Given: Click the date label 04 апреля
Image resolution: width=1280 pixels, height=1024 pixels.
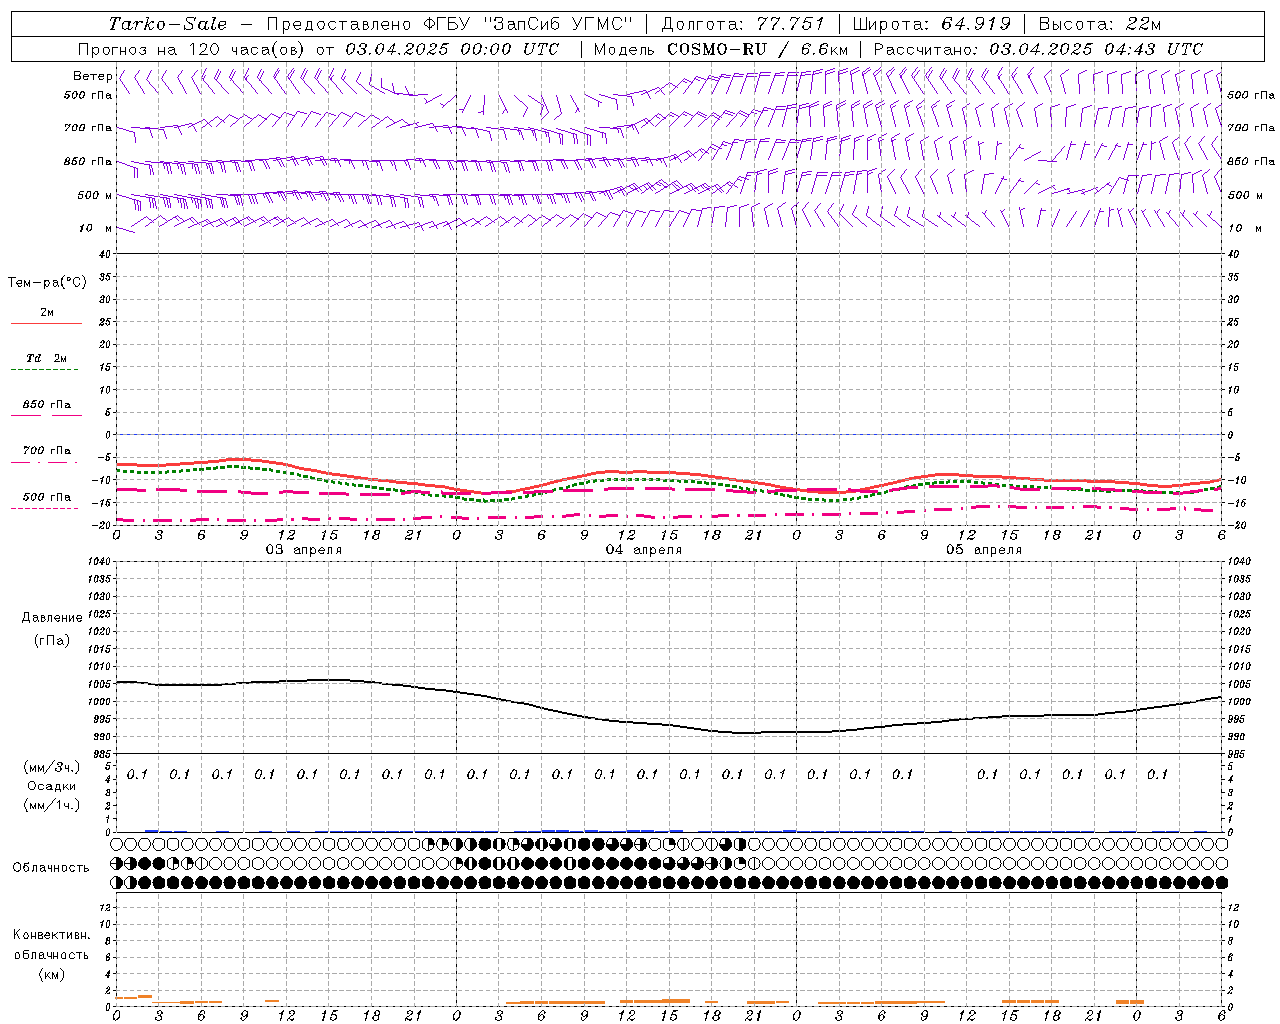Looking at the screenshot, I should pos(643,550).
